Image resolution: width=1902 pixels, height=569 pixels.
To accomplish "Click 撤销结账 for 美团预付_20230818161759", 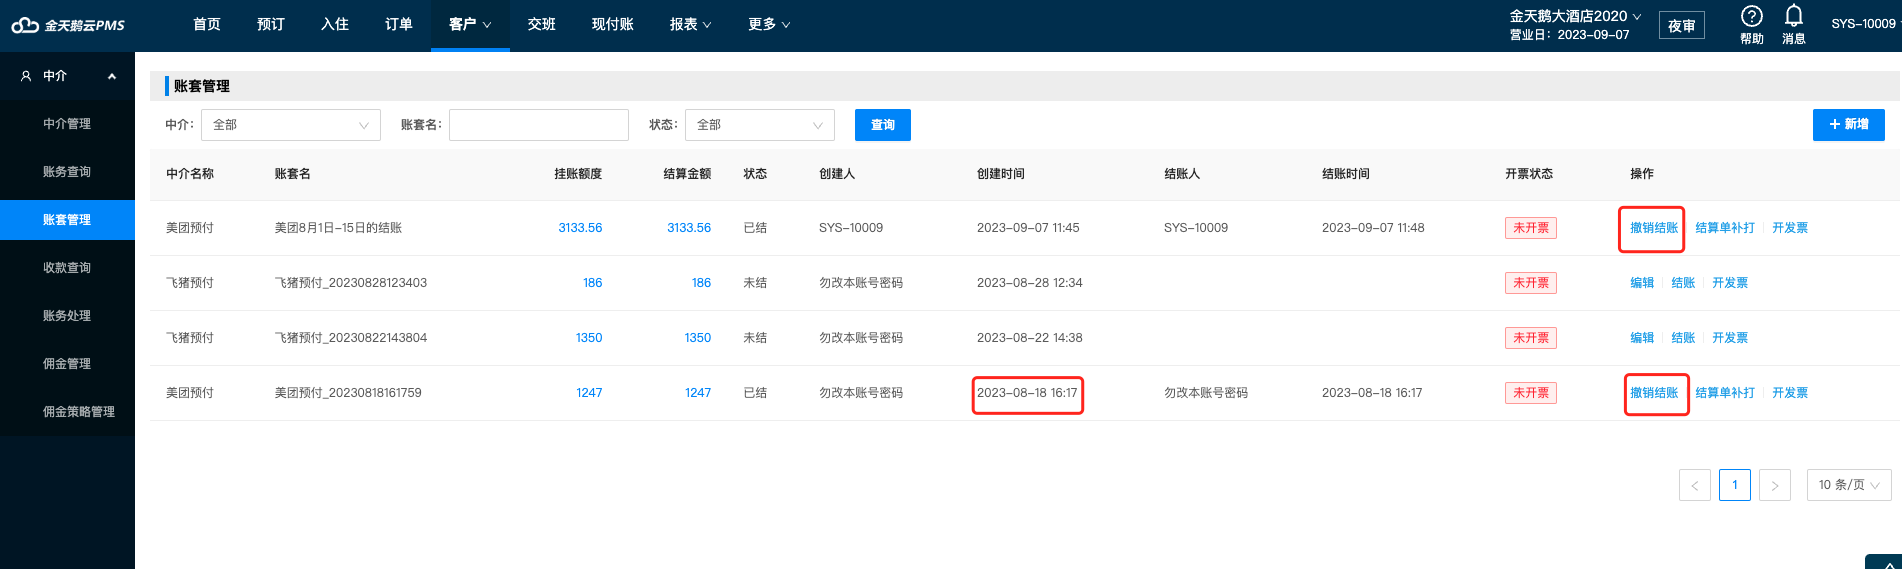I will [1654, 393].
